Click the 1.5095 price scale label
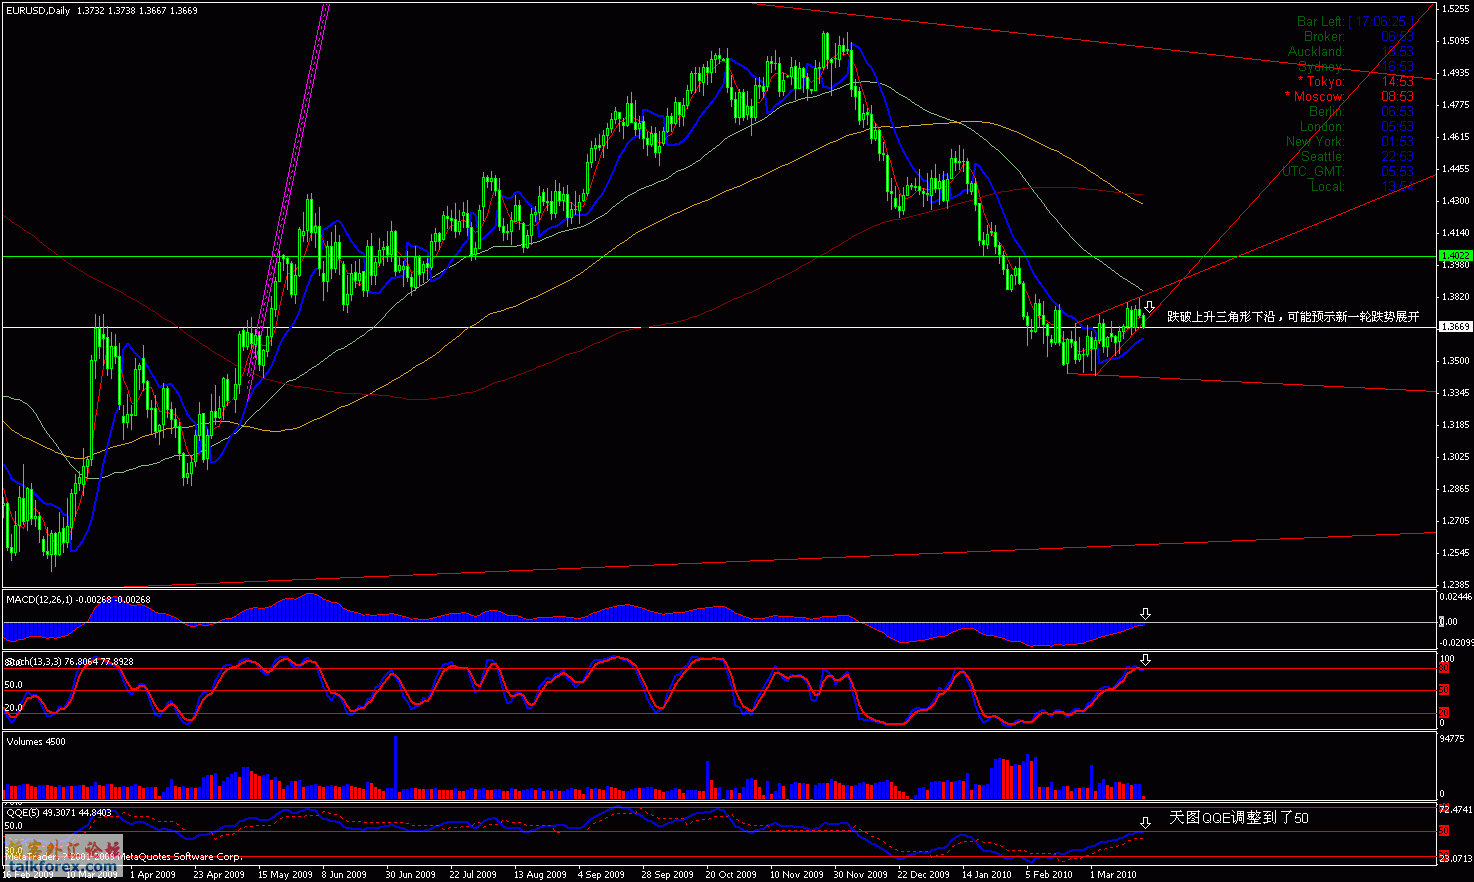 click(1455, 41)
